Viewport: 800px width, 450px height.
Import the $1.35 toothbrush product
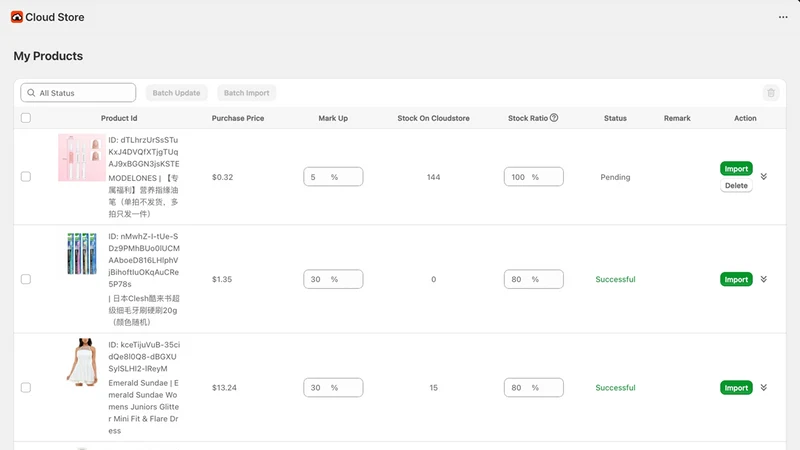[x=736, y=279]
